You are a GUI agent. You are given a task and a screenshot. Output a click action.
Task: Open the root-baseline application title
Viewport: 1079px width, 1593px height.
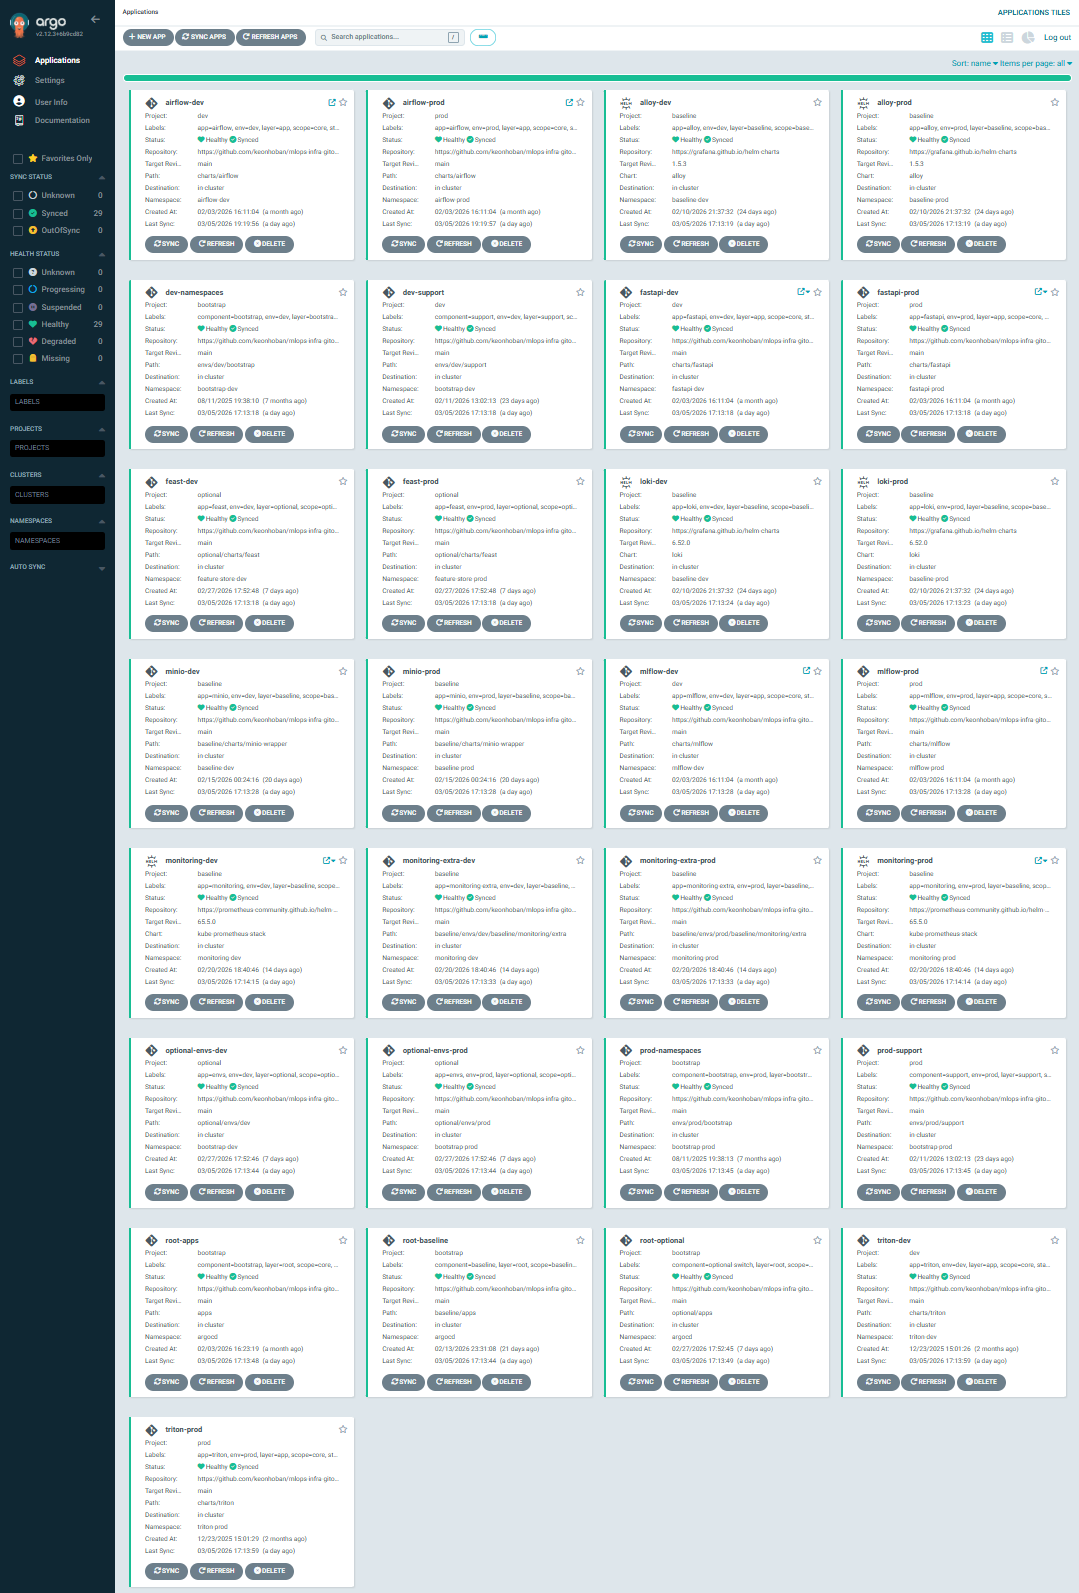click(425, 1241)
